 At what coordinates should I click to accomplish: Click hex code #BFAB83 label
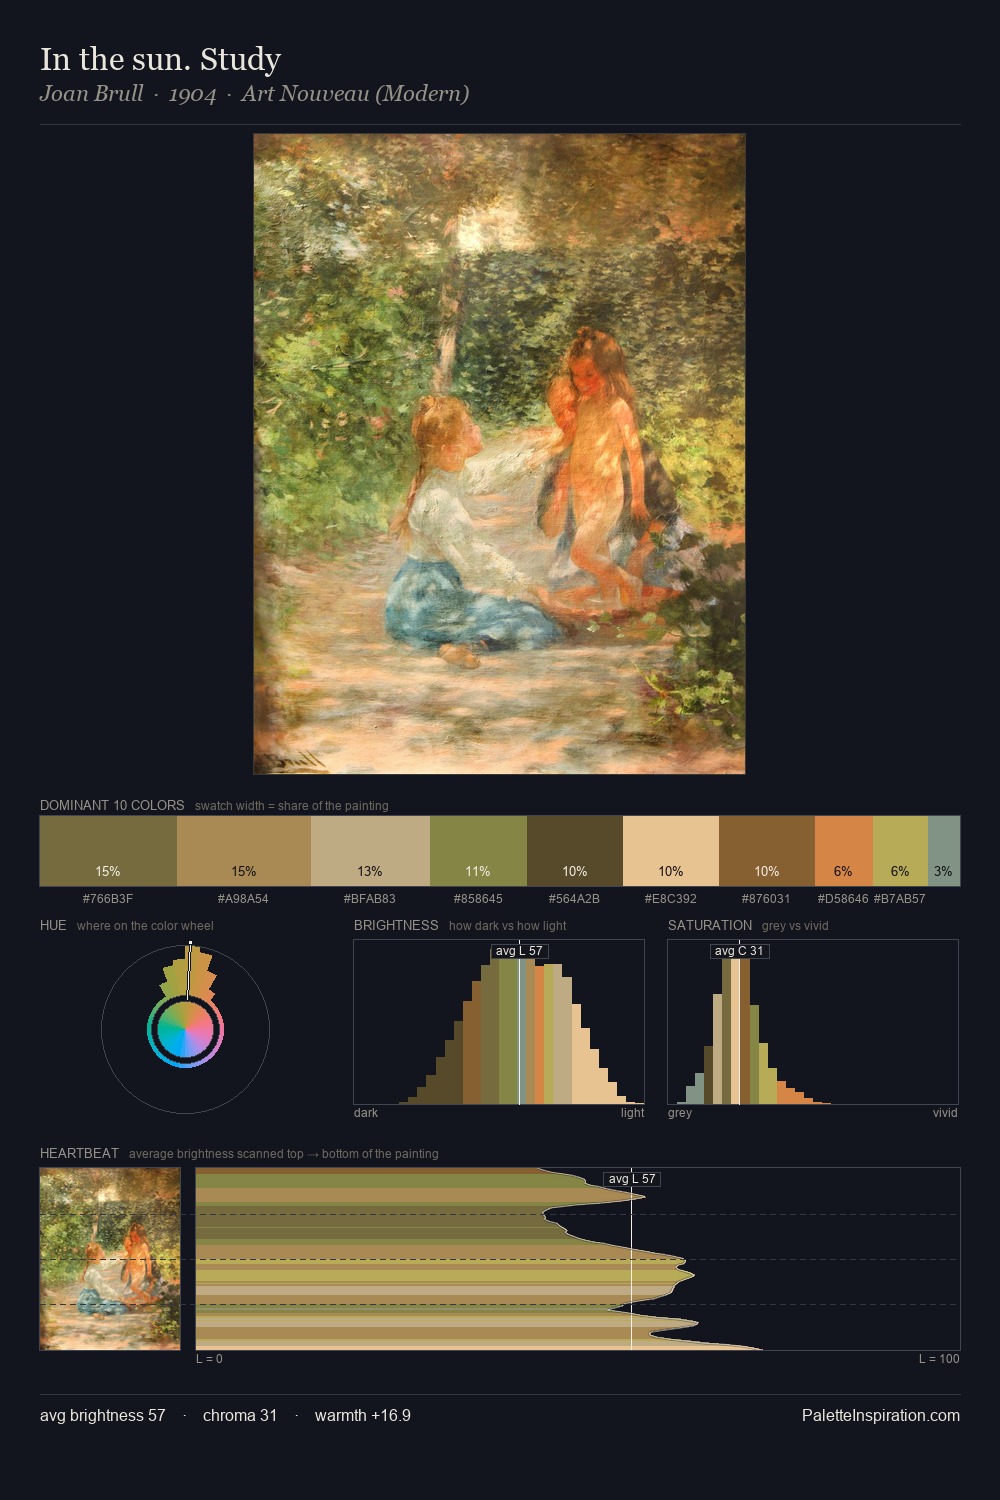tap(370, 899)
